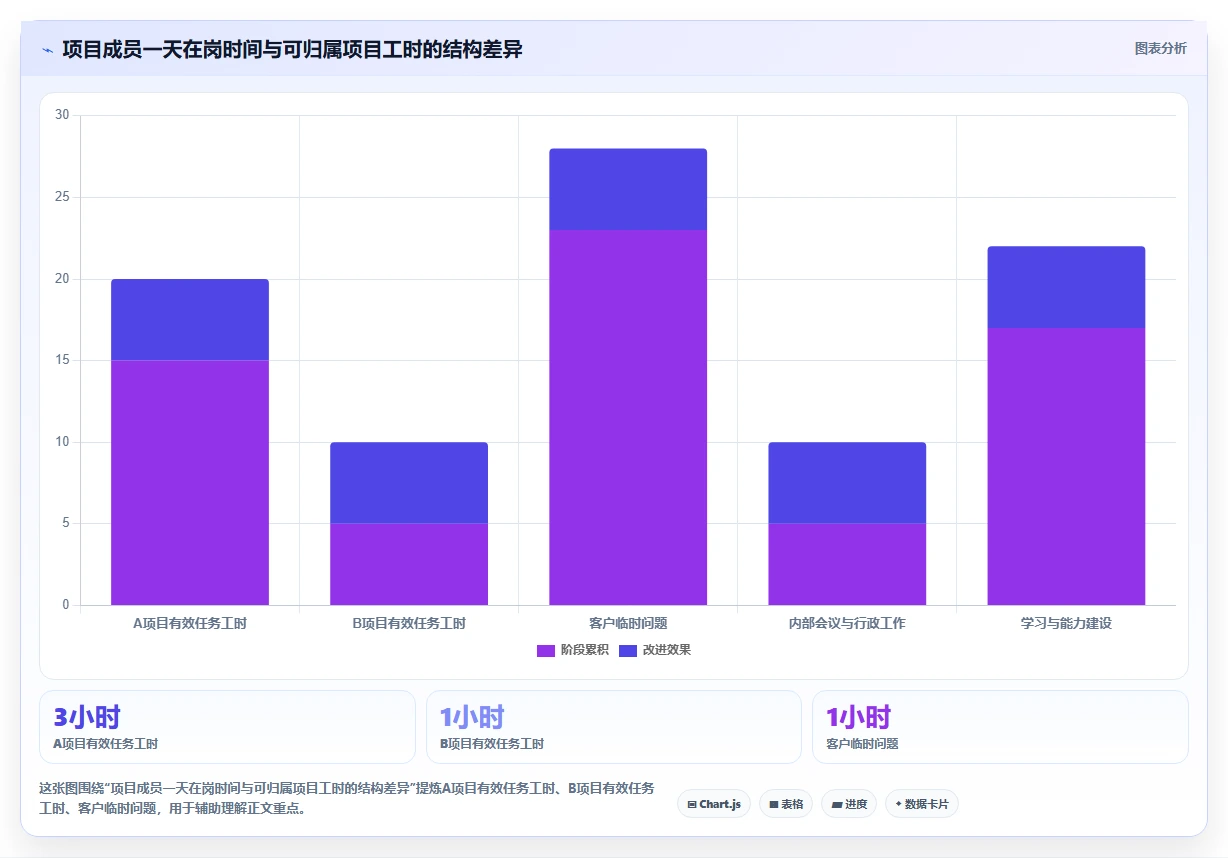Click the 图表分析 label in header

coord(1160,48)
